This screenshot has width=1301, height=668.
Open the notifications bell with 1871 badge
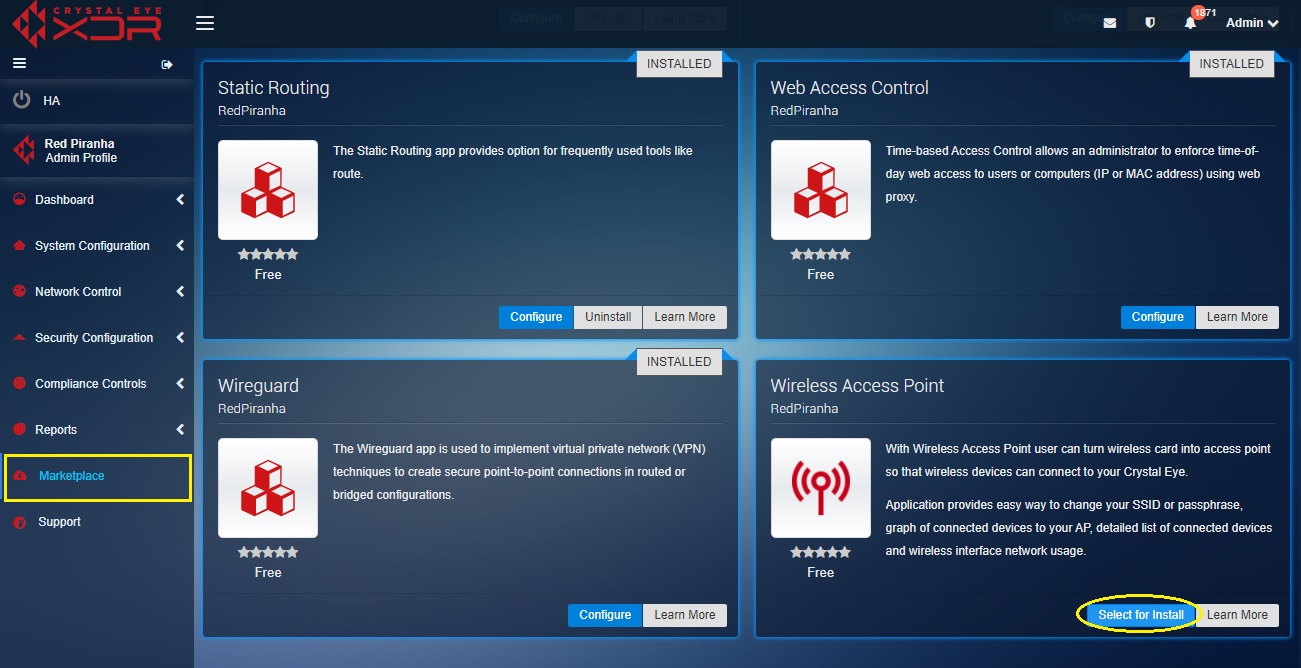coord(1190,23)
